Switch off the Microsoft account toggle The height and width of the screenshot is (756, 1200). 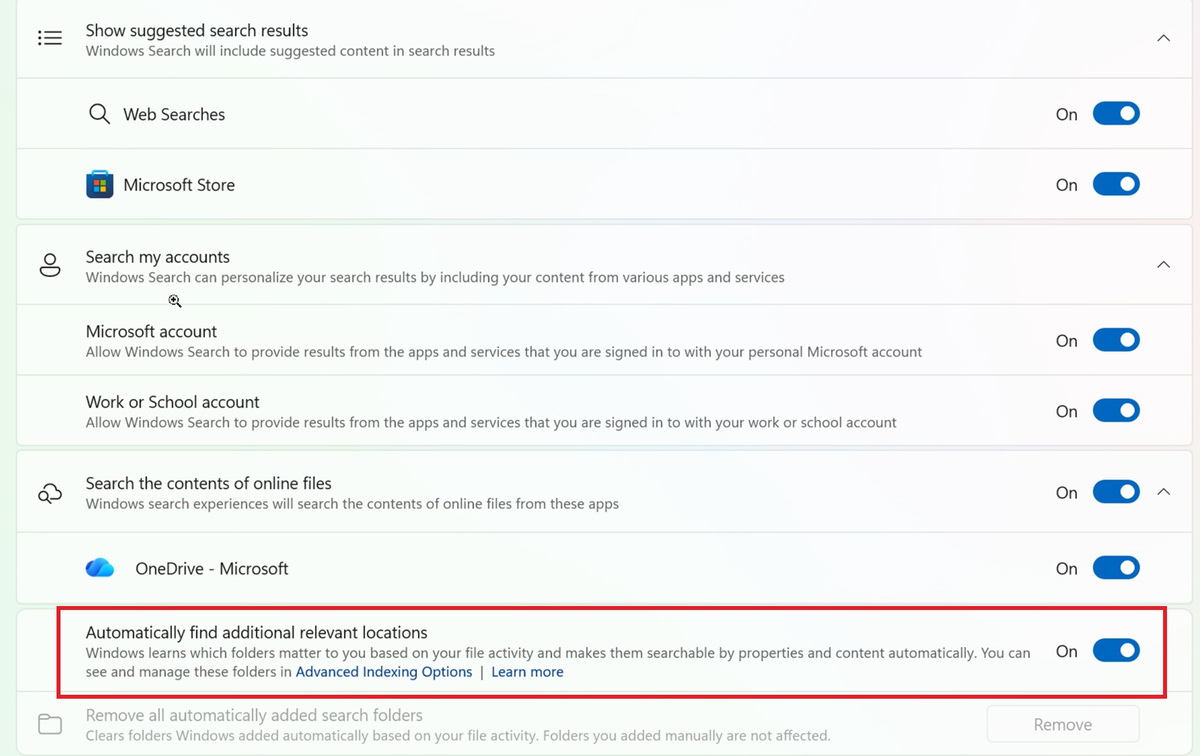1116,341
